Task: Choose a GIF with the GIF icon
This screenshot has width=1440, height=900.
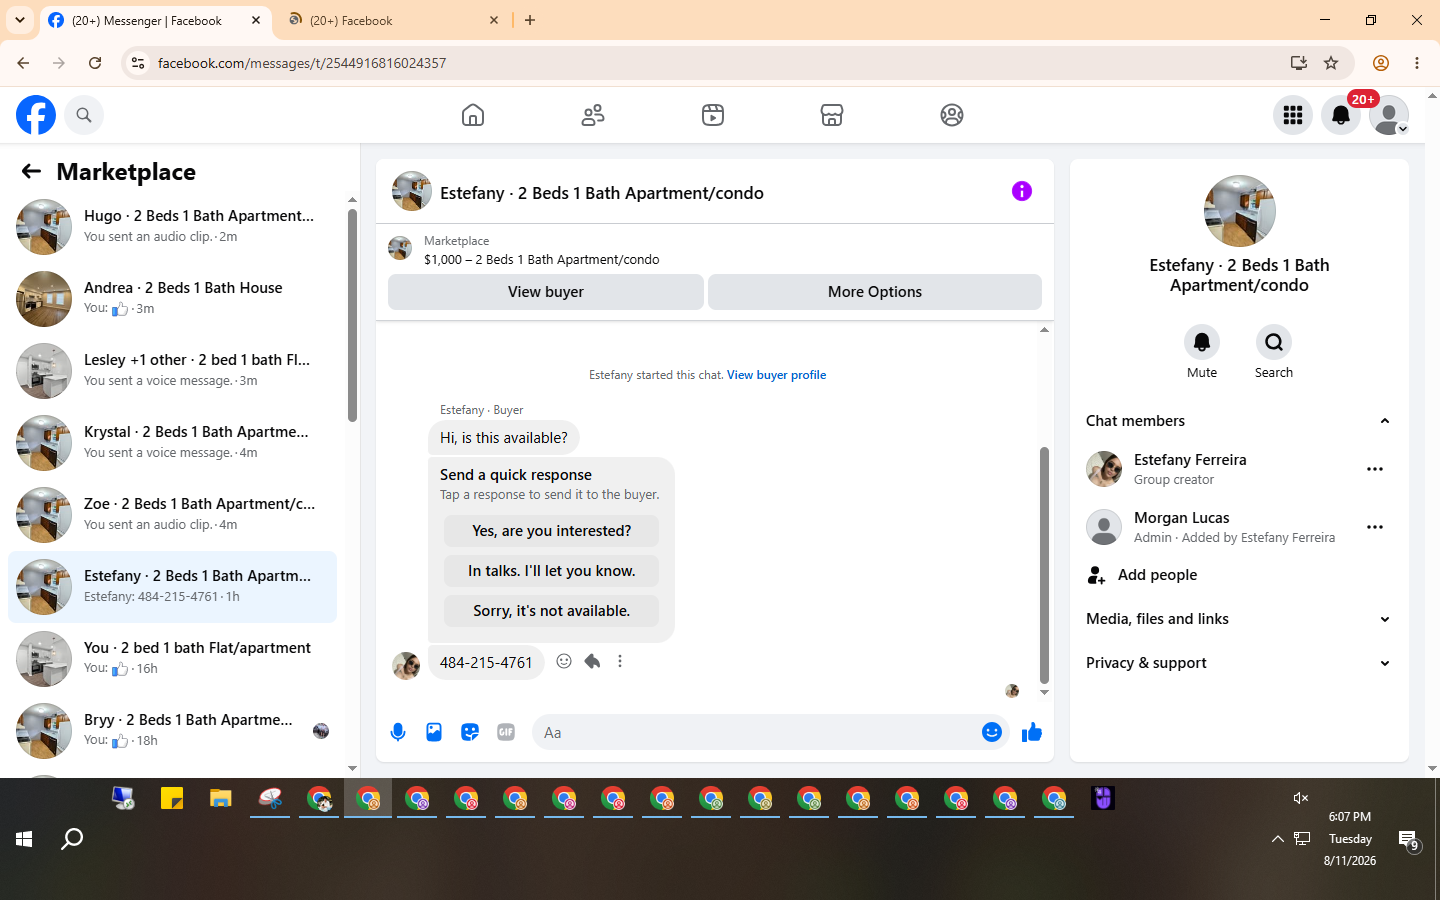Action: 506,732
